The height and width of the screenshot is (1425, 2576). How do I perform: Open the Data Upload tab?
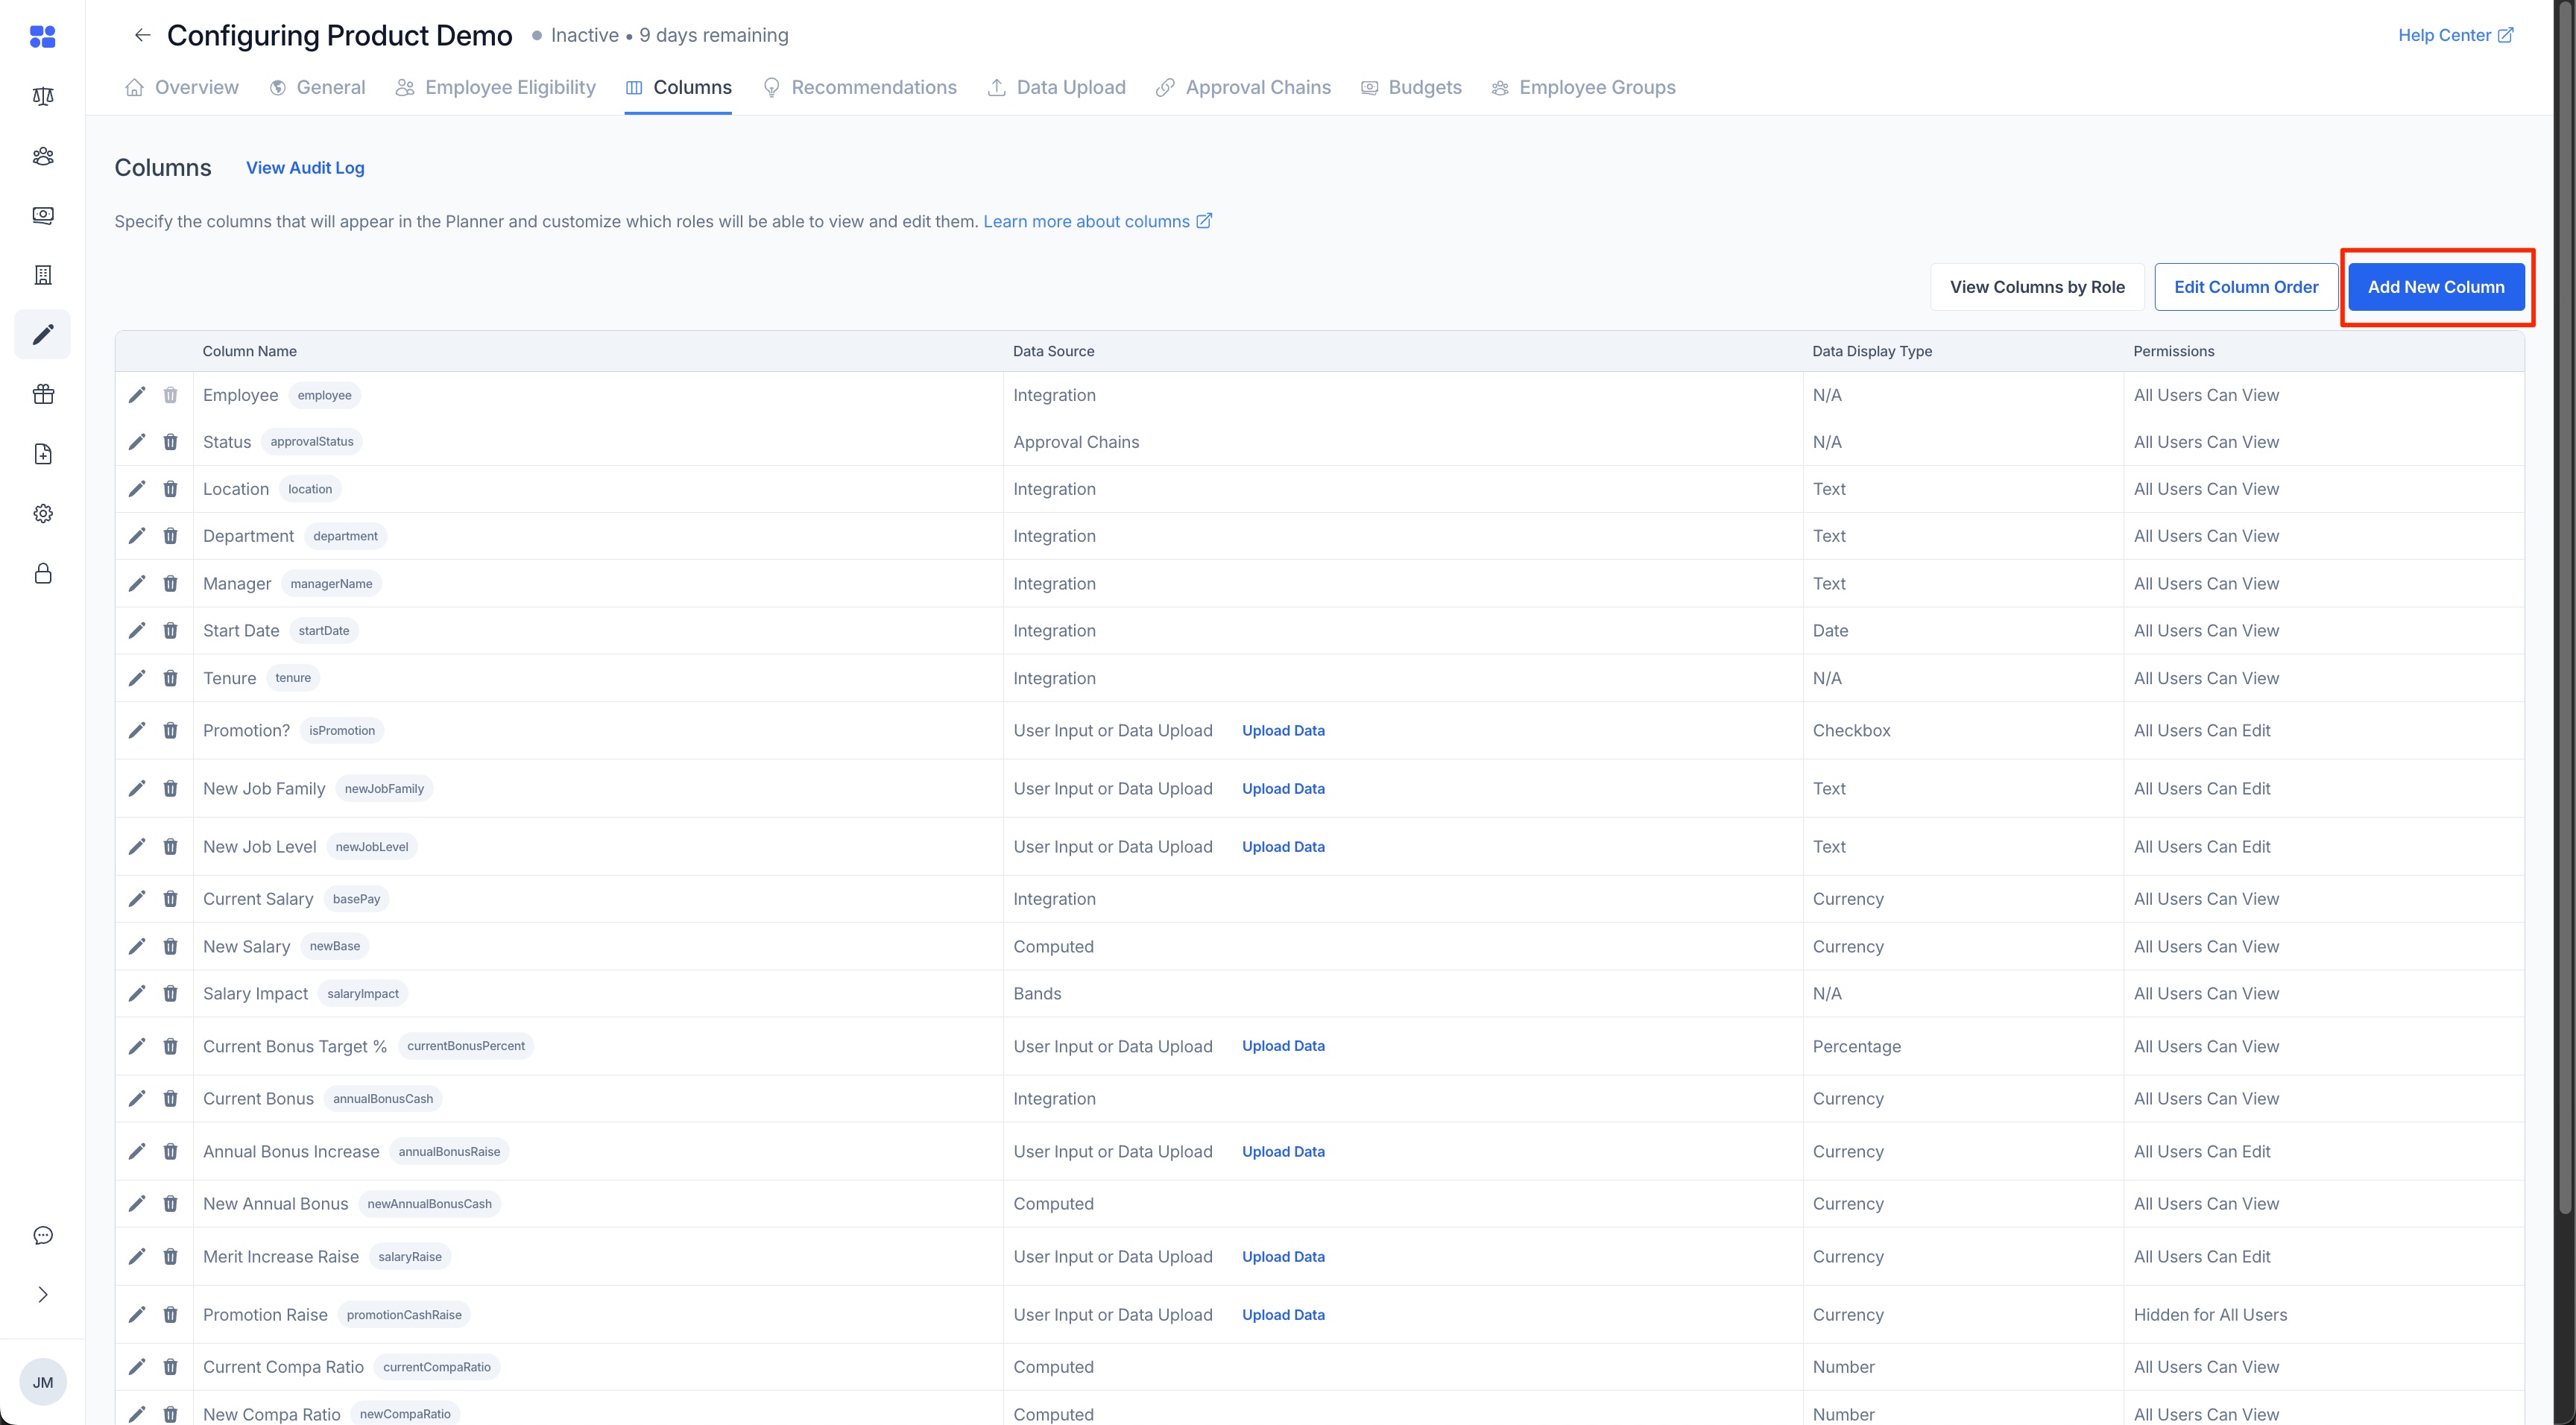click(x=1070, y=87)
